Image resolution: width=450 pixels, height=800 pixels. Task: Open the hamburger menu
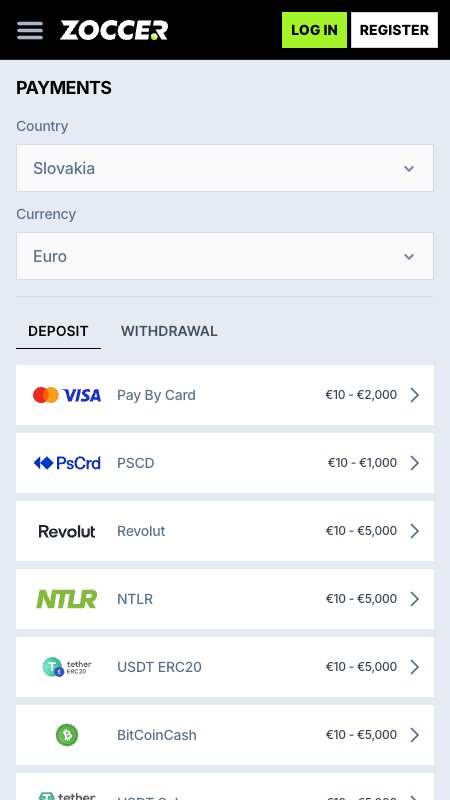pos(30,30)
